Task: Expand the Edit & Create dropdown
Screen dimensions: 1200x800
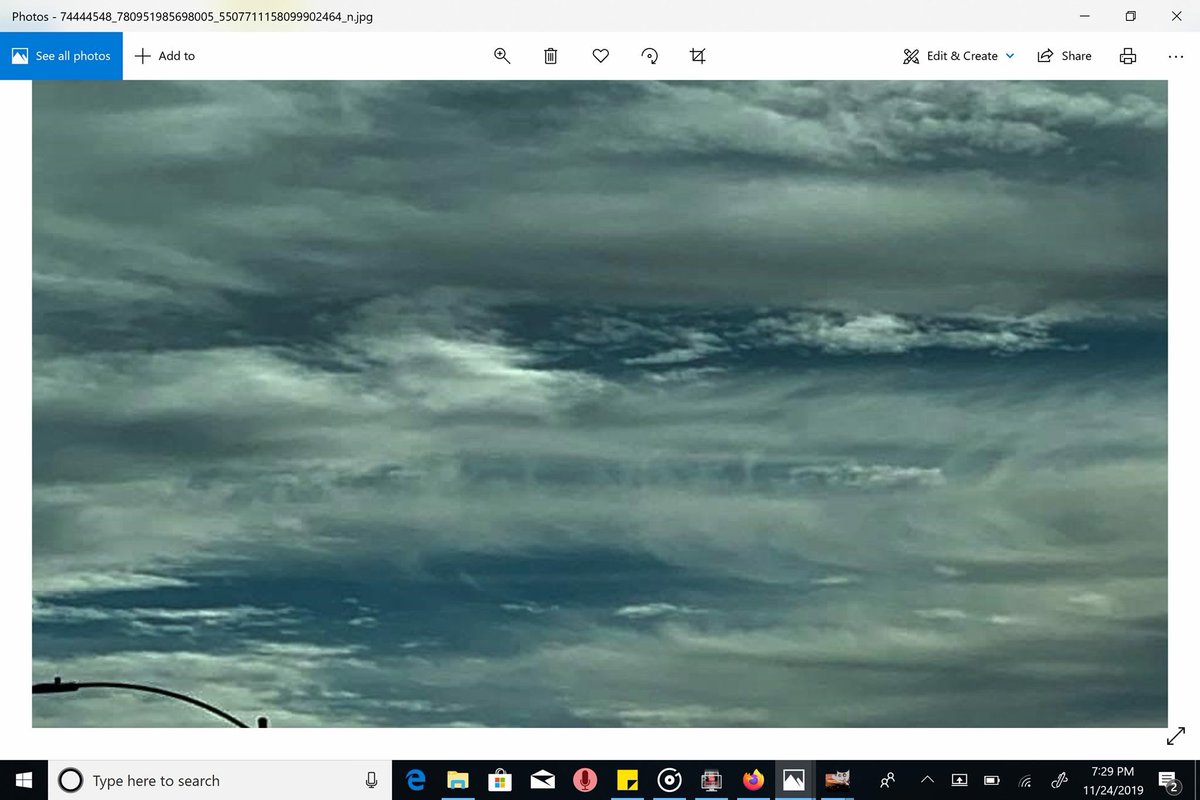Action: pyautogui.click(x=959, y=56)
